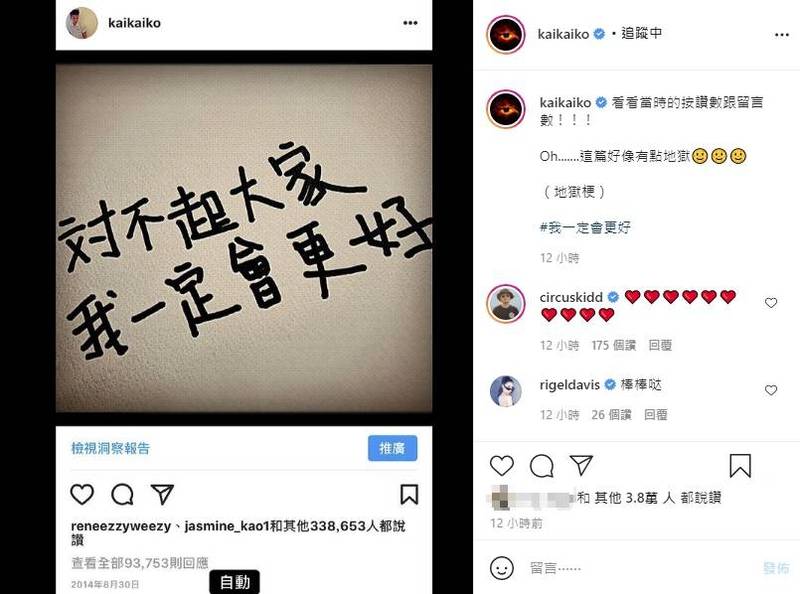Share left post with paper plane icon
The width and height of the screenshot is (800, 594).
click(x=162, y=494)
